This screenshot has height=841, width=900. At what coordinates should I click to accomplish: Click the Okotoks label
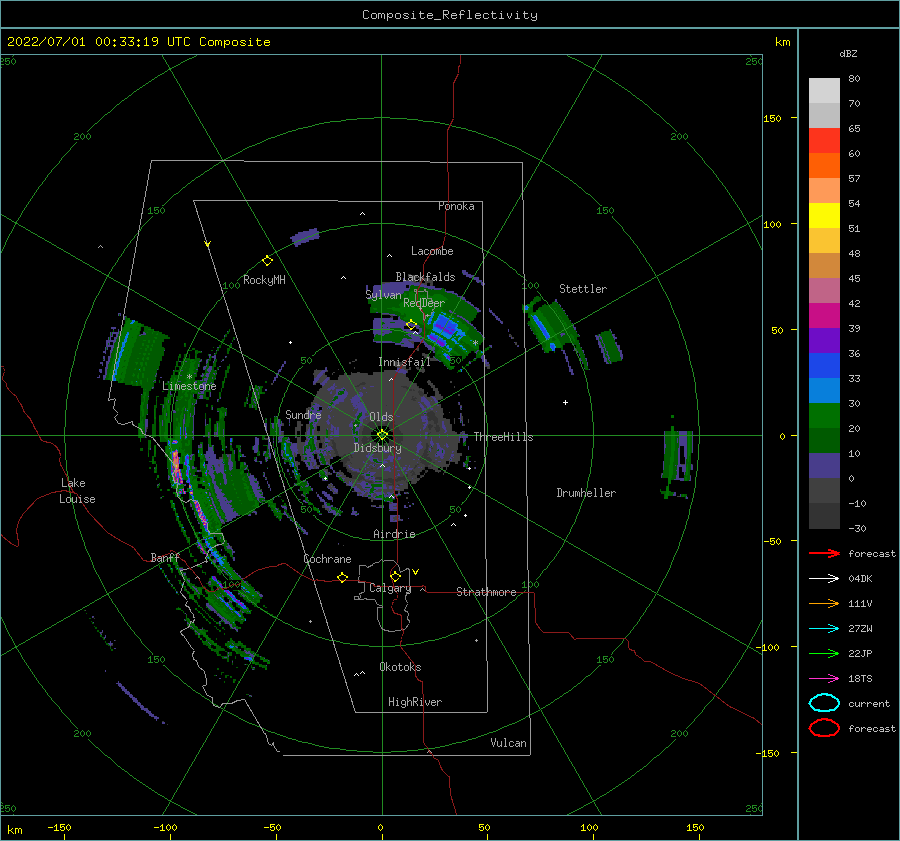coord(400,667)
